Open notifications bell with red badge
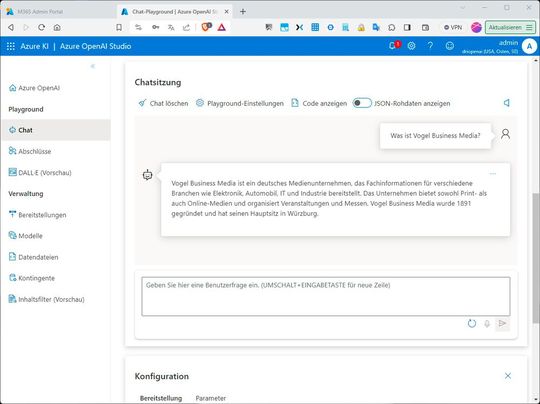 pyautogui.click(x=394, y=45)
